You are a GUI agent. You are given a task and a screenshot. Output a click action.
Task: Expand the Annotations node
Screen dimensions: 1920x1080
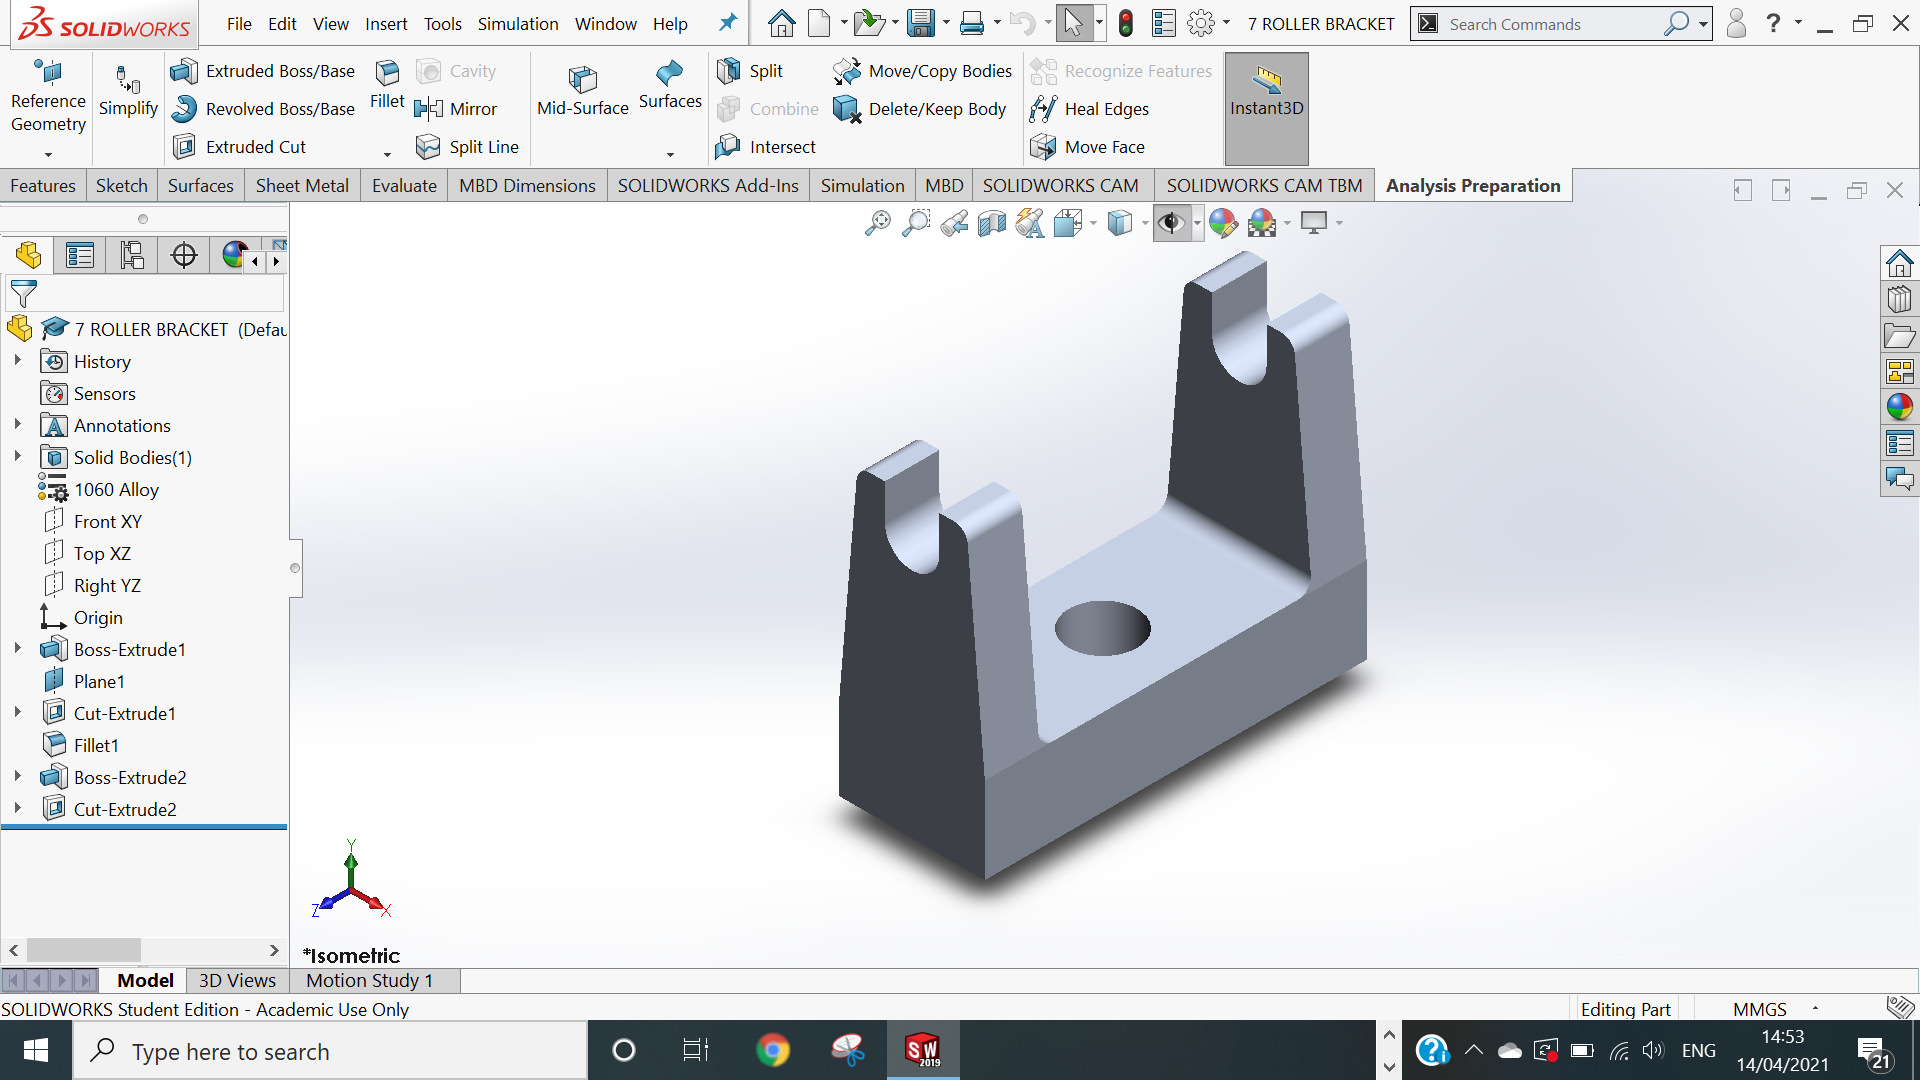(17, 425)
